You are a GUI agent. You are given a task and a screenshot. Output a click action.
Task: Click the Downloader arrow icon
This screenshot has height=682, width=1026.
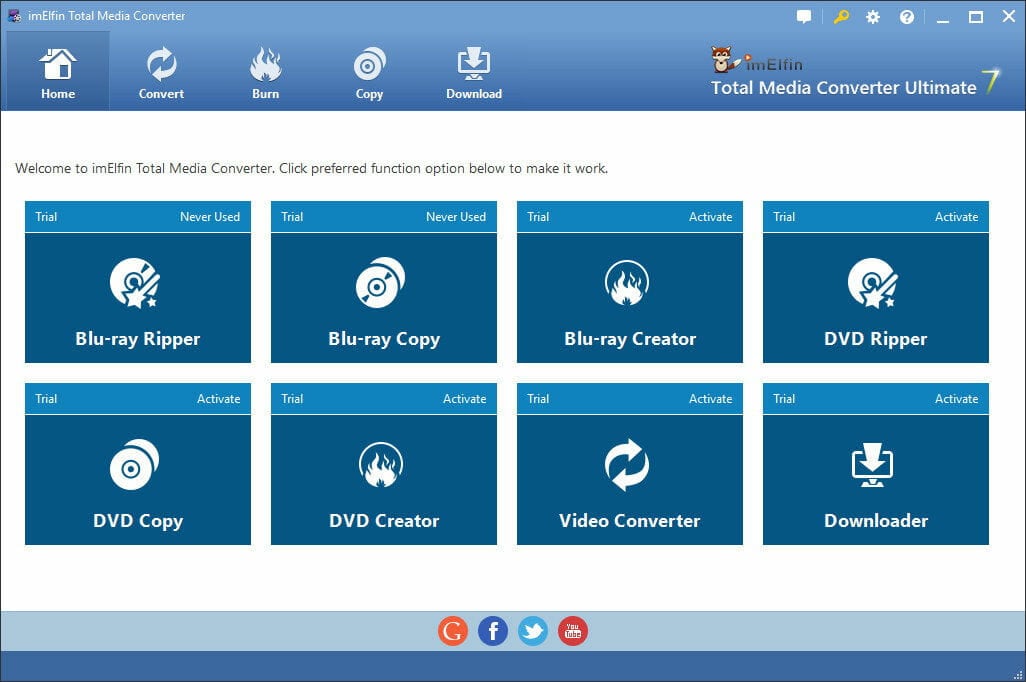873,465
